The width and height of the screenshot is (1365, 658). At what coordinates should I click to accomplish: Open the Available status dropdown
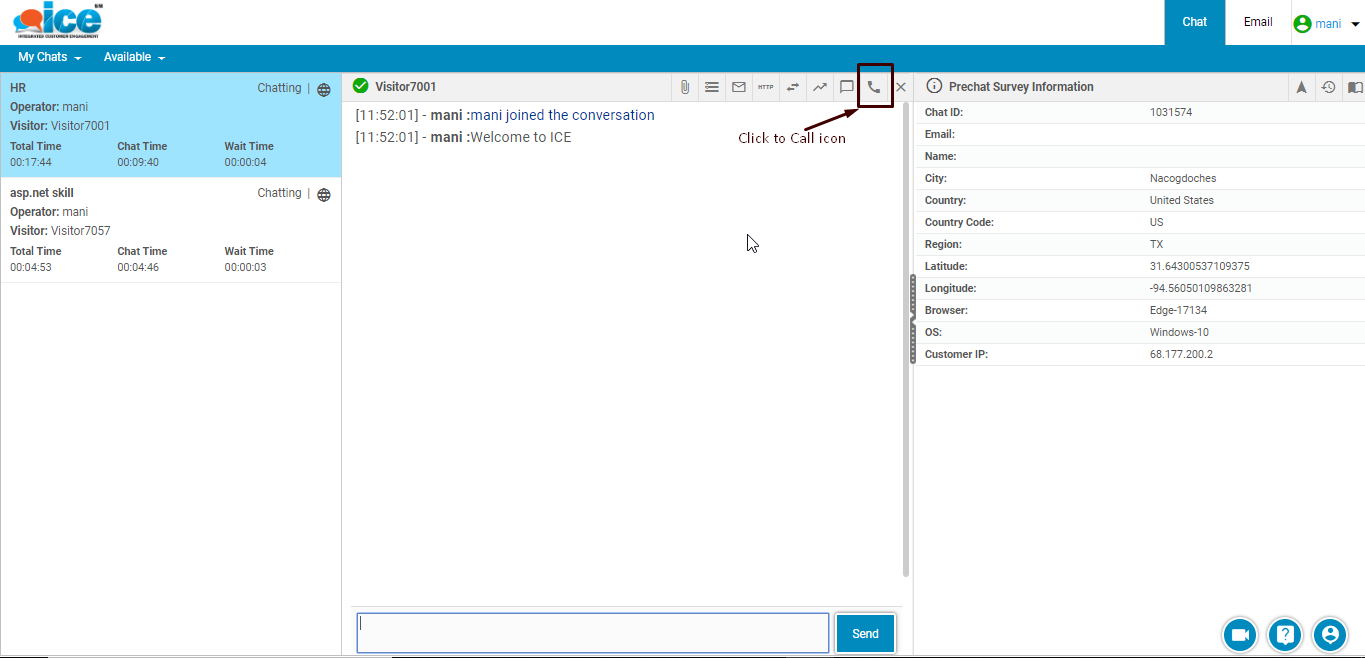tap(134, 57)
